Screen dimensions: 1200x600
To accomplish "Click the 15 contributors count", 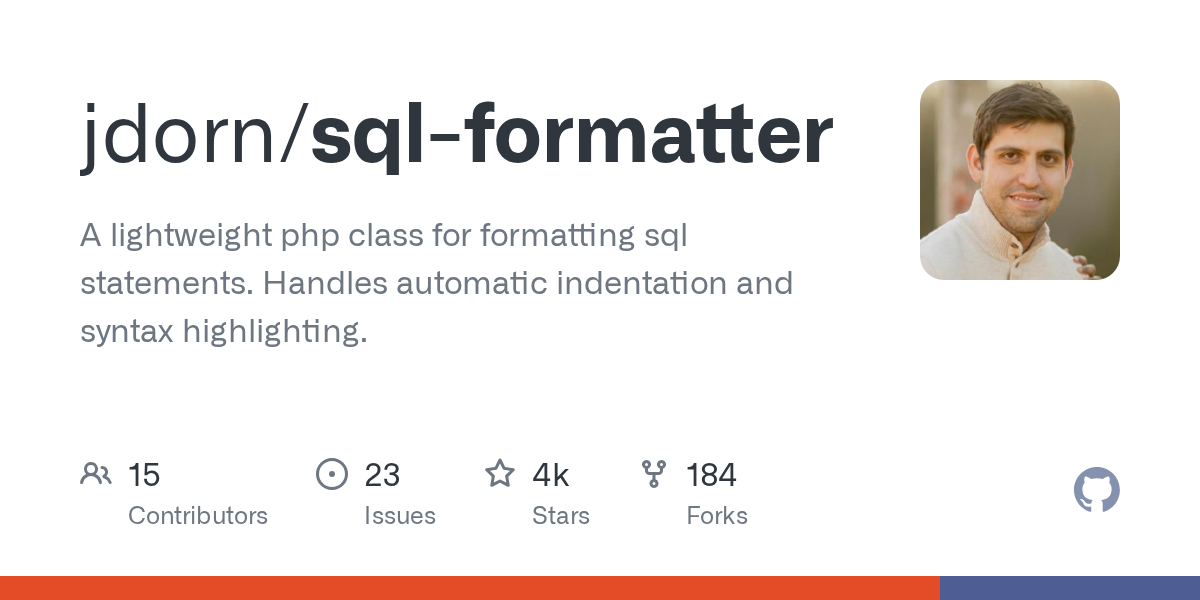I will [144, 475].
